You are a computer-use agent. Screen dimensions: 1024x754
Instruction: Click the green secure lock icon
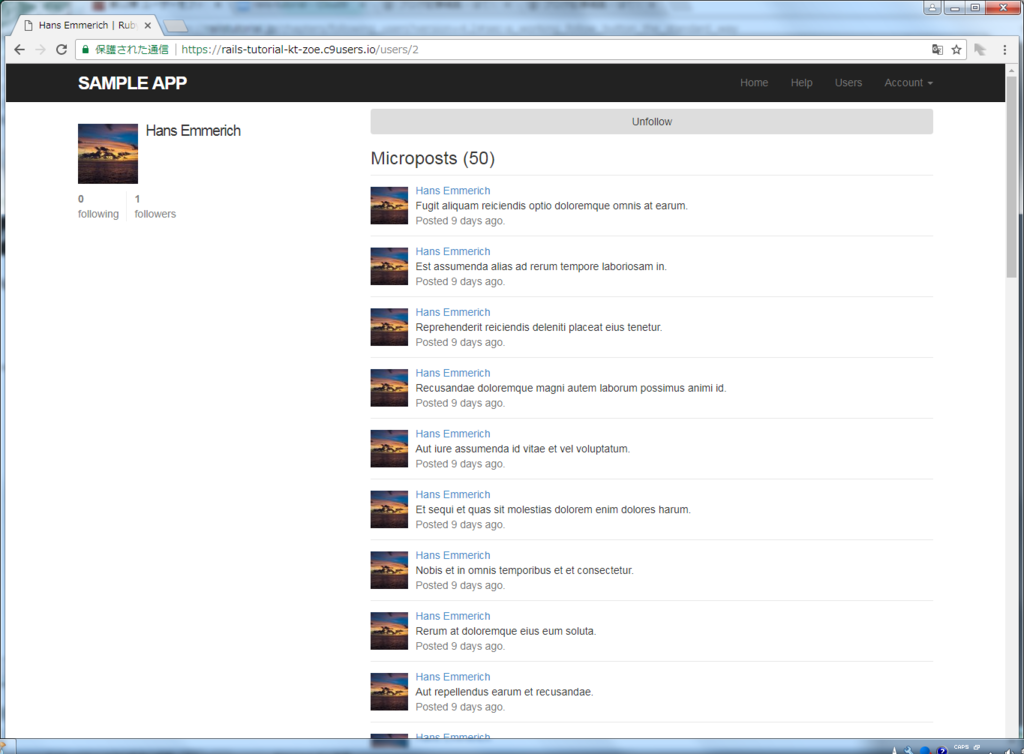coord(86,50)
